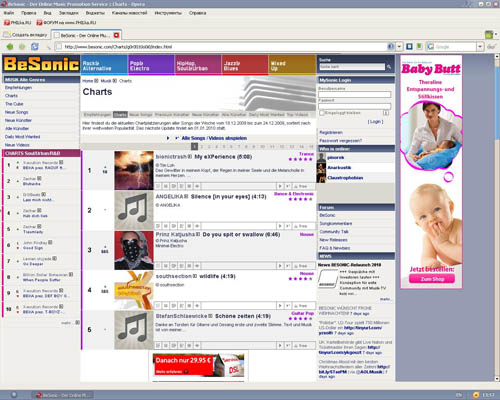Click the help icon beside Eingeloggt bleiben
The width and height of the screenshot is (500, 400).
(x=385, y=113)
